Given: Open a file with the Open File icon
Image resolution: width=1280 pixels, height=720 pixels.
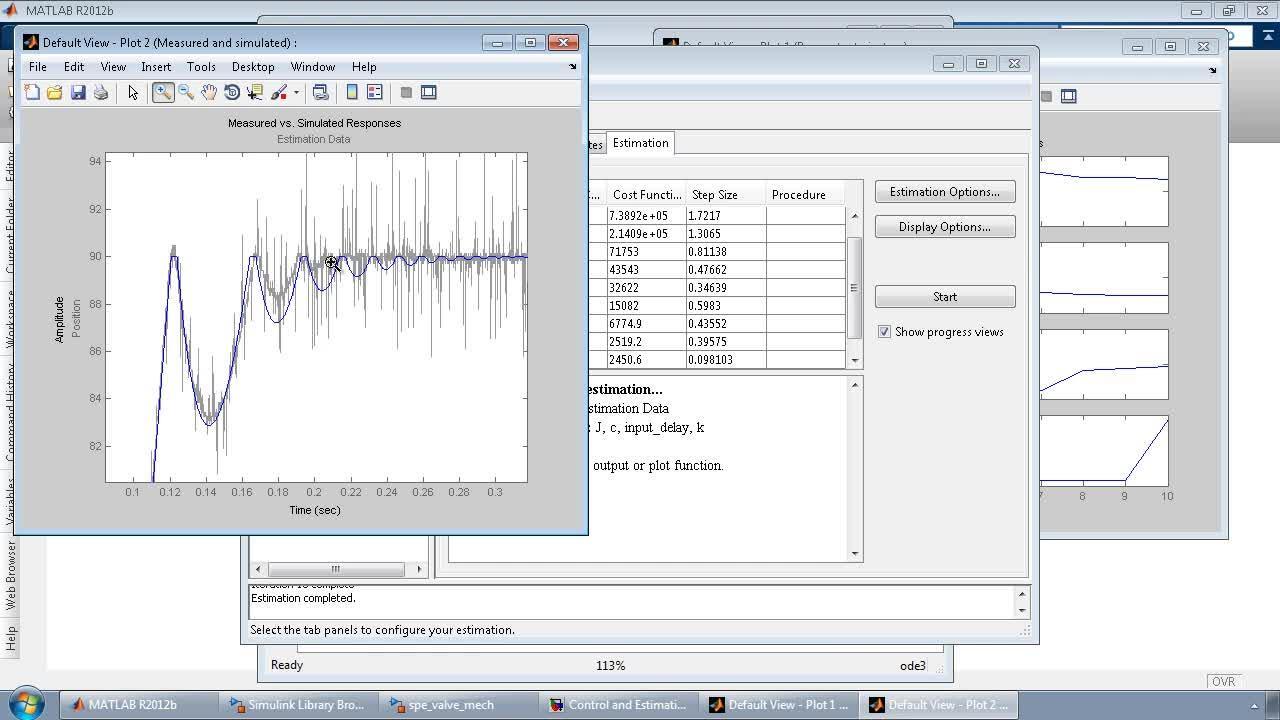Looking at the screenshot, I should tap(54, 92).
